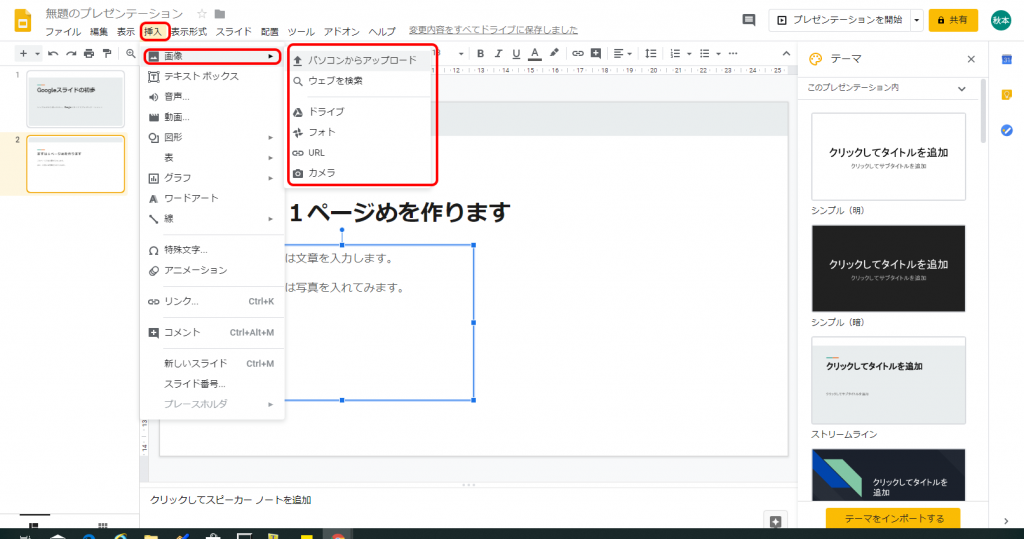Click the insert link toolbar icon
Viewport: 1024px width, 539px height.
[577, 54]
